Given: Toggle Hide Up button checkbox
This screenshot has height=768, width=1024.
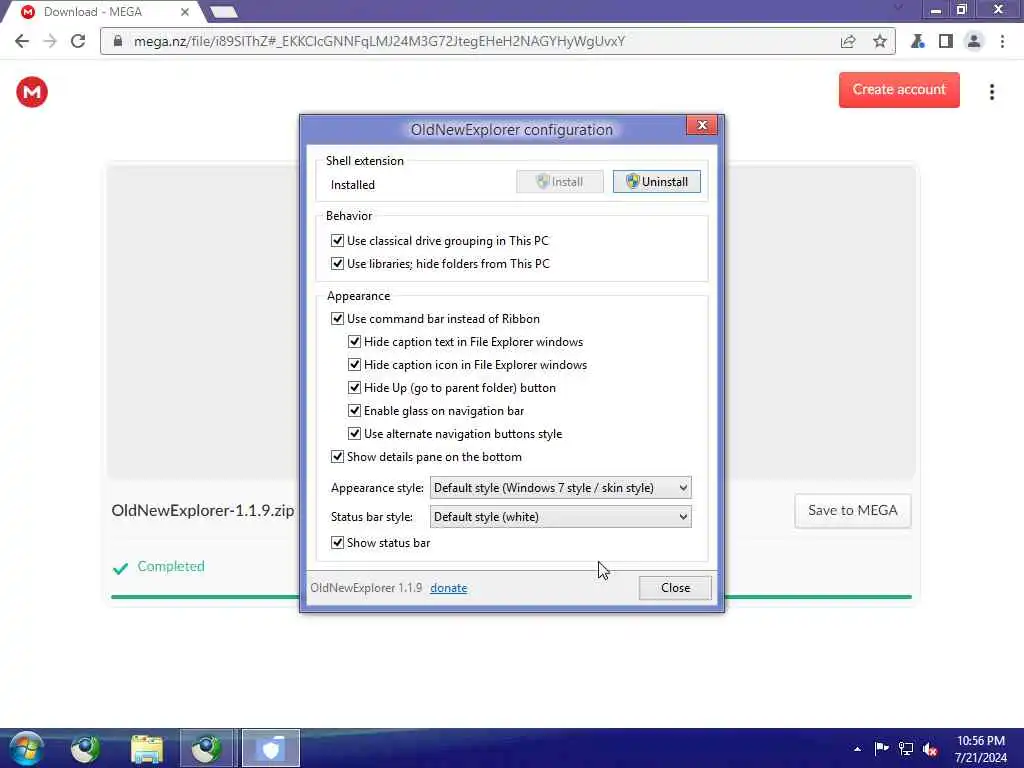Looking at the screenshot, I should pyautogui.click(x=354, y=387).
